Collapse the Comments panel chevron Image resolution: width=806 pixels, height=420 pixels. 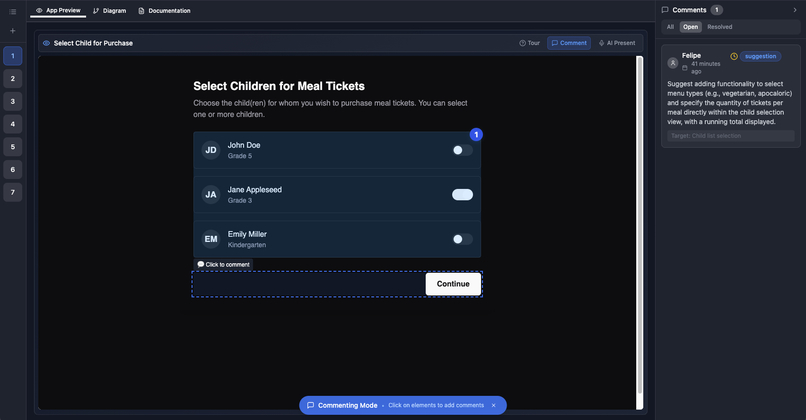pos(795,10)
